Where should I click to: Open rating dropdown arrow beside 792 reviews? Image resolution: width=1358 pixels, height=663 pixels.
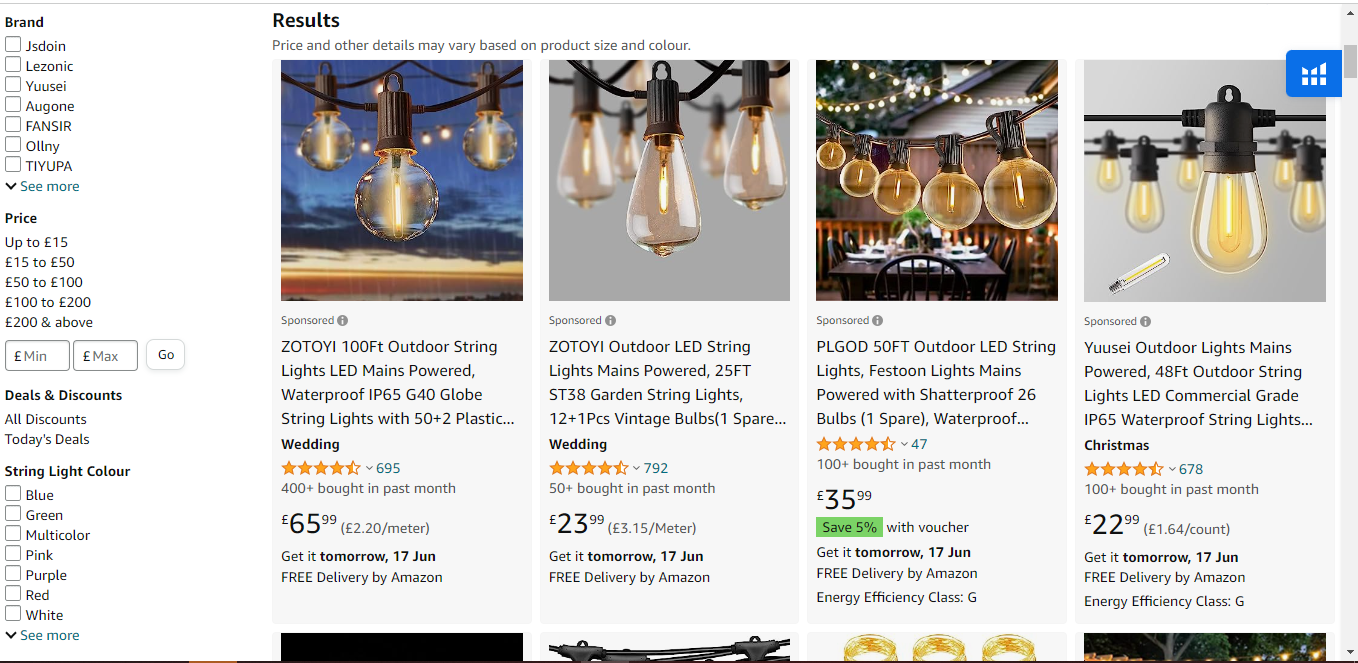[x=637, y=469]
